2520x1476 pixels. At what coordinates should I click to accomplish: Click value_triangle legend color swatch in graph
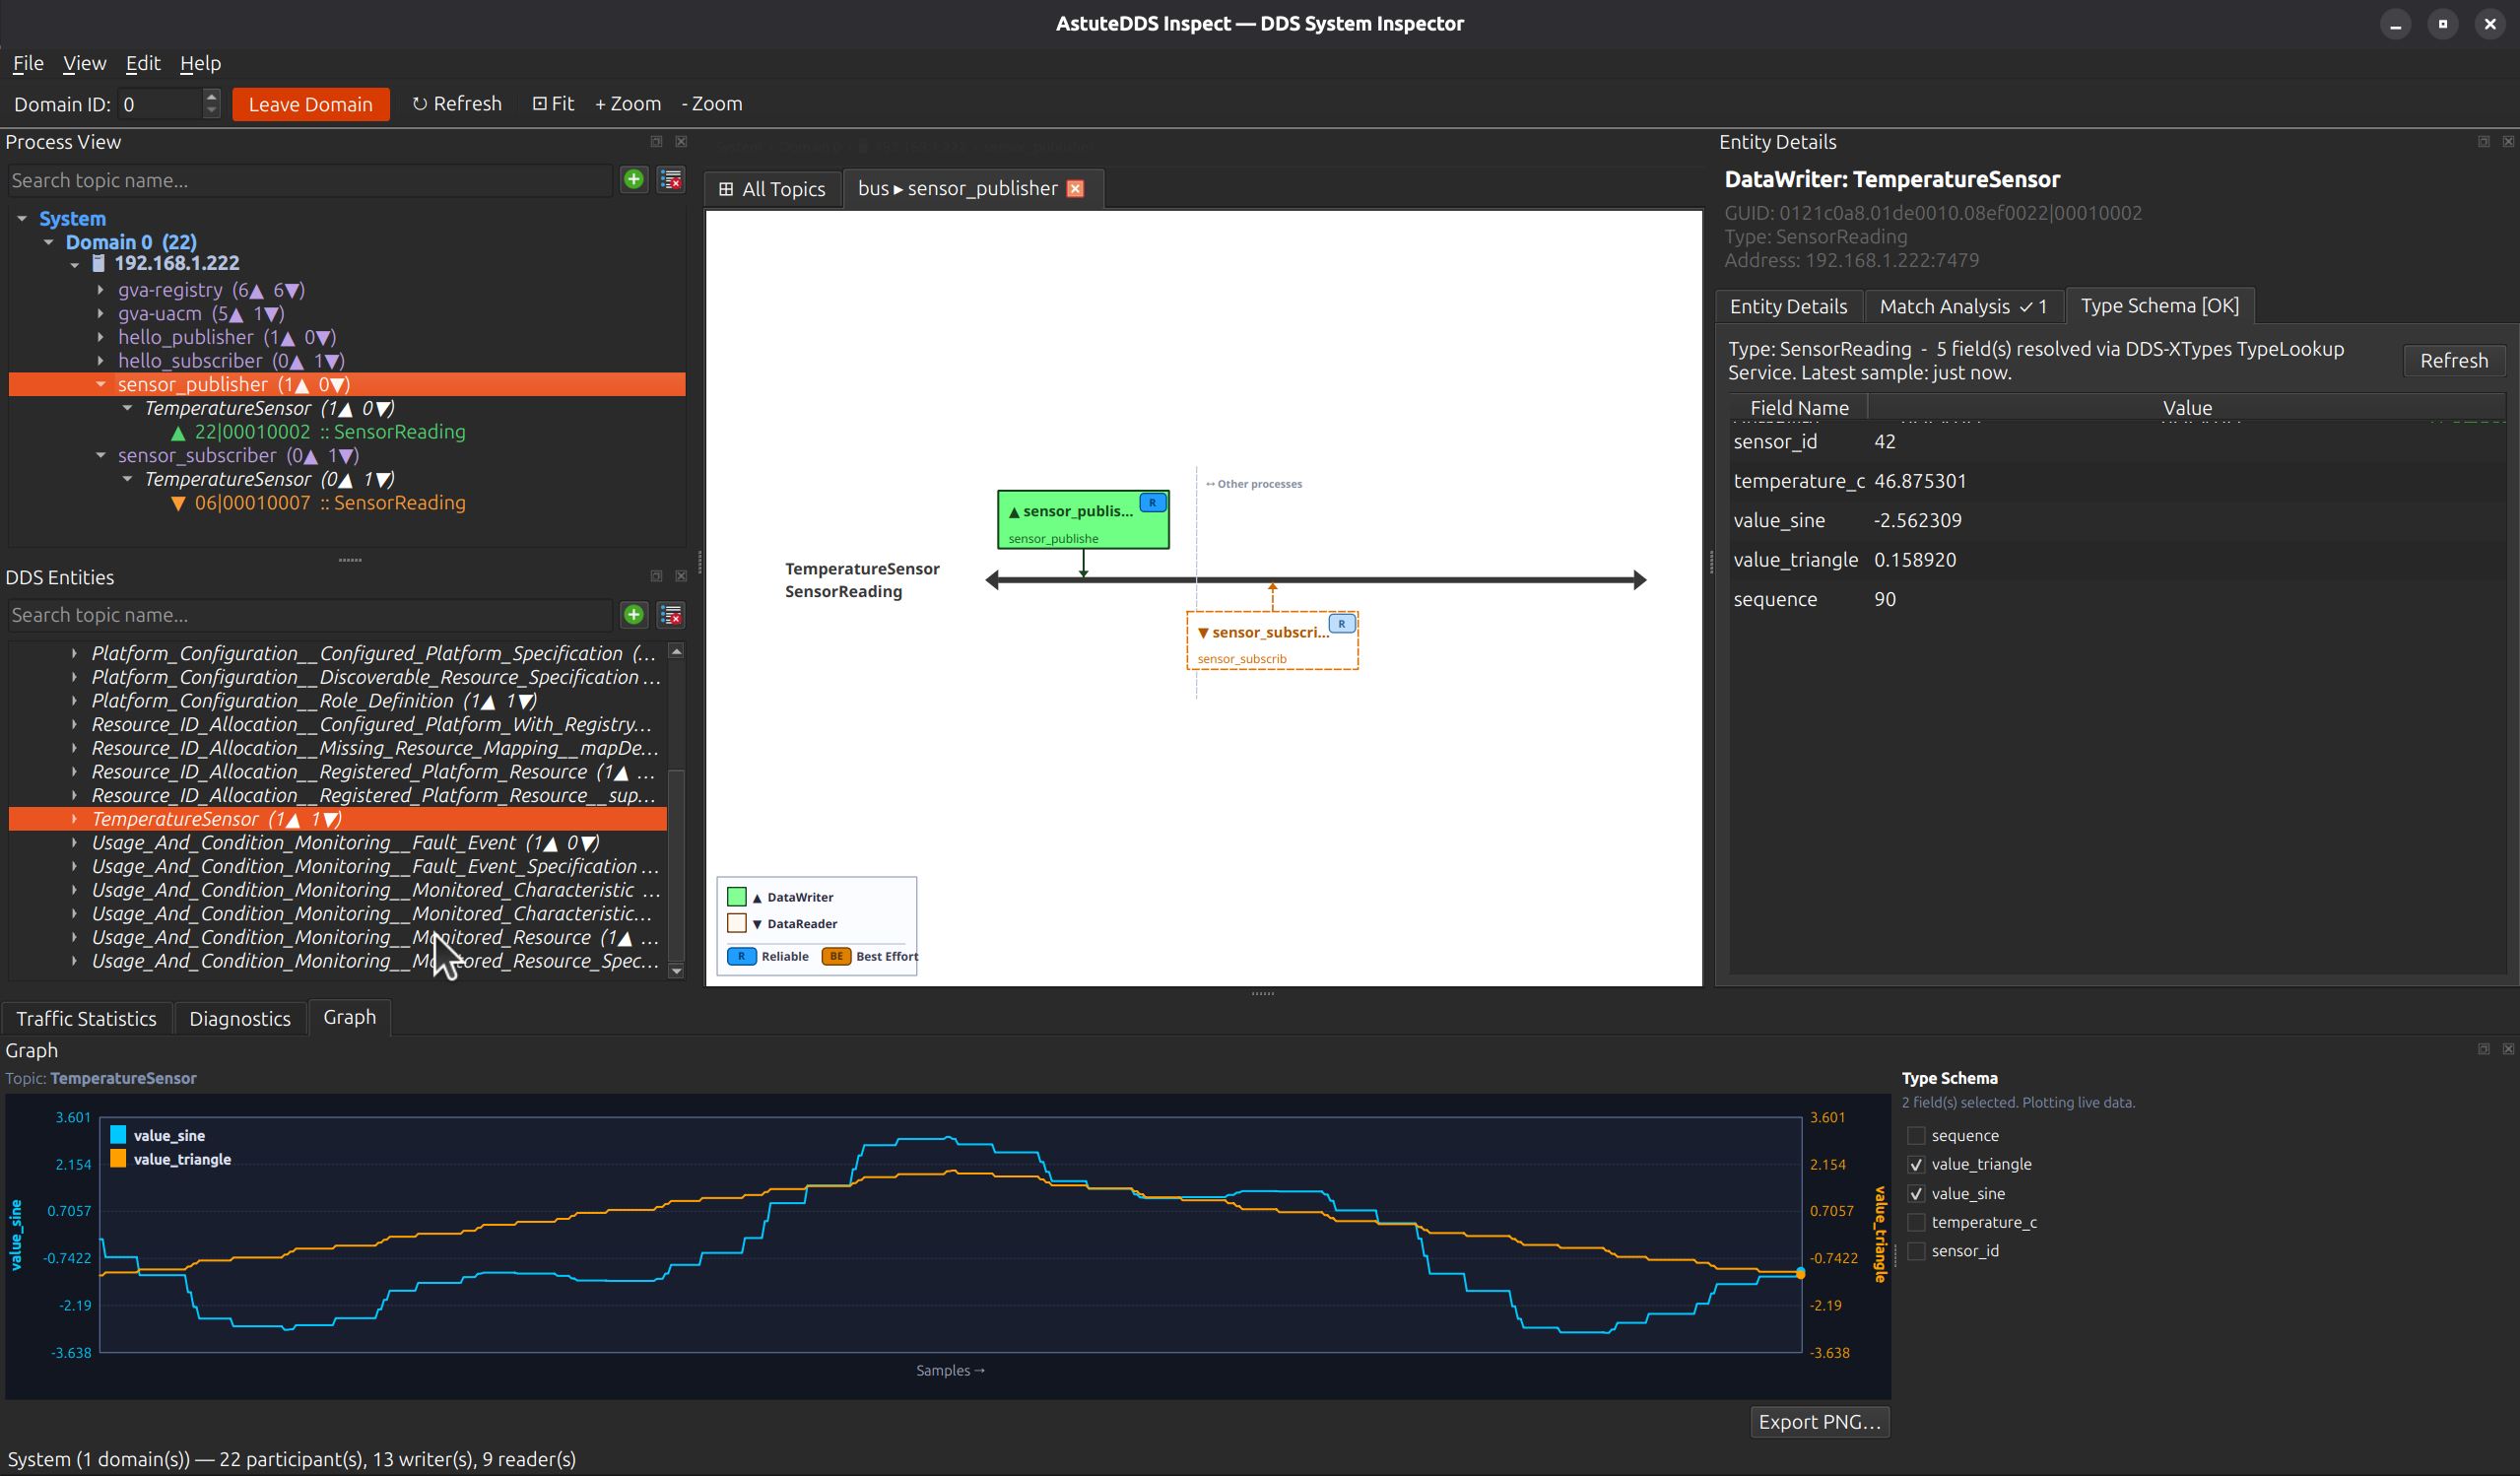click(118, 1159)
